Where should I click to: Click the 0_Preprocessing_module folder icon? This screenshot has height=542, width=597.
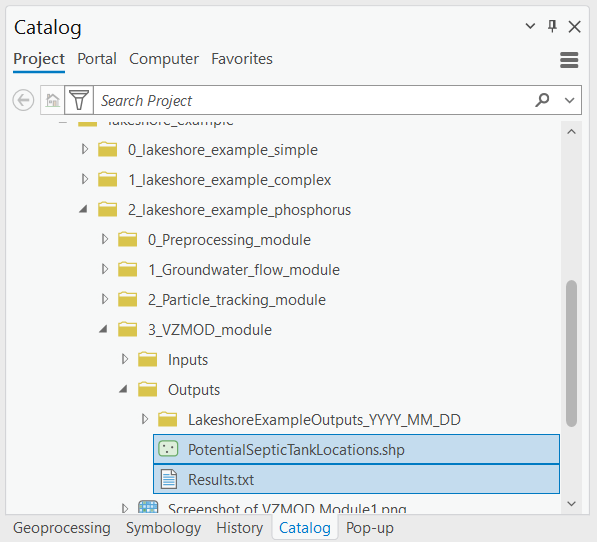coord(127,239)
